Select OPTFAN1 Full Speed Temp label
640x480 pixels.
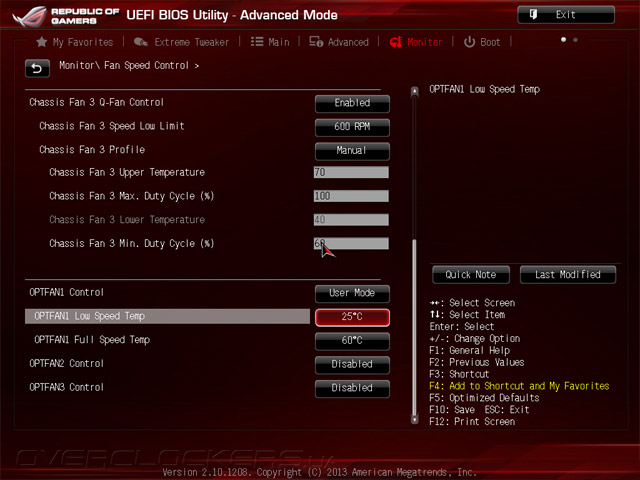92,340
